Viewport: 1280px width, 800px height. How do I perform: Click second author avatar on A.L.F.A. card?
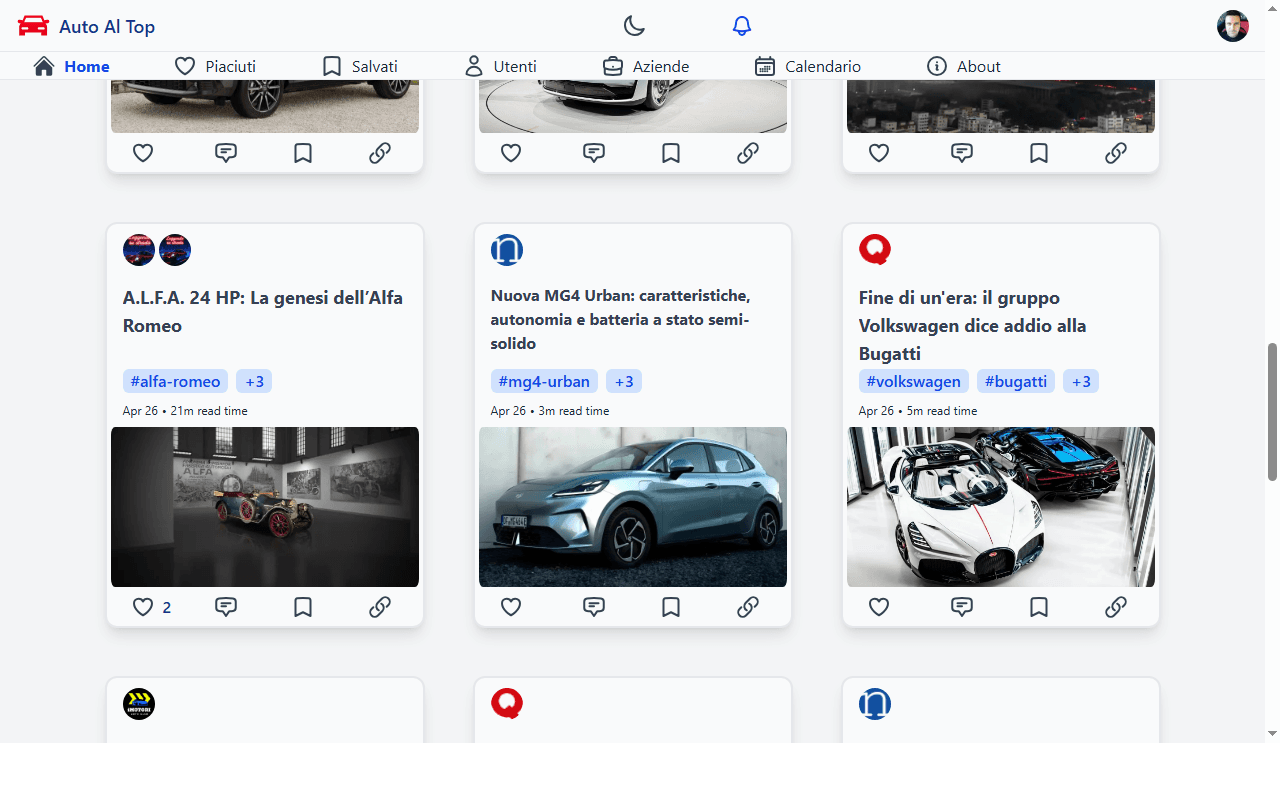[x=175, y=250]
